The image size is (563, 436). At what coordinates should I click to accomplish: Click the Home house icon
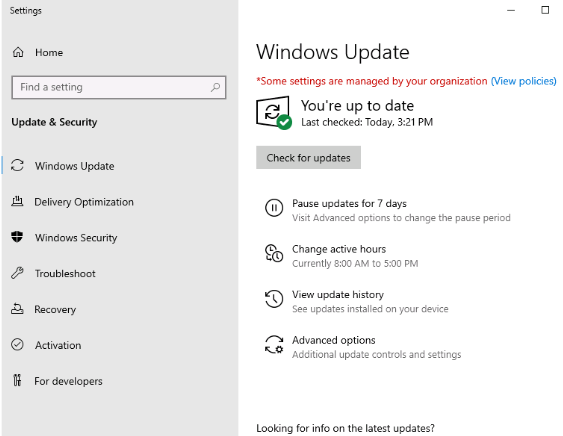[x=18, y=52]
